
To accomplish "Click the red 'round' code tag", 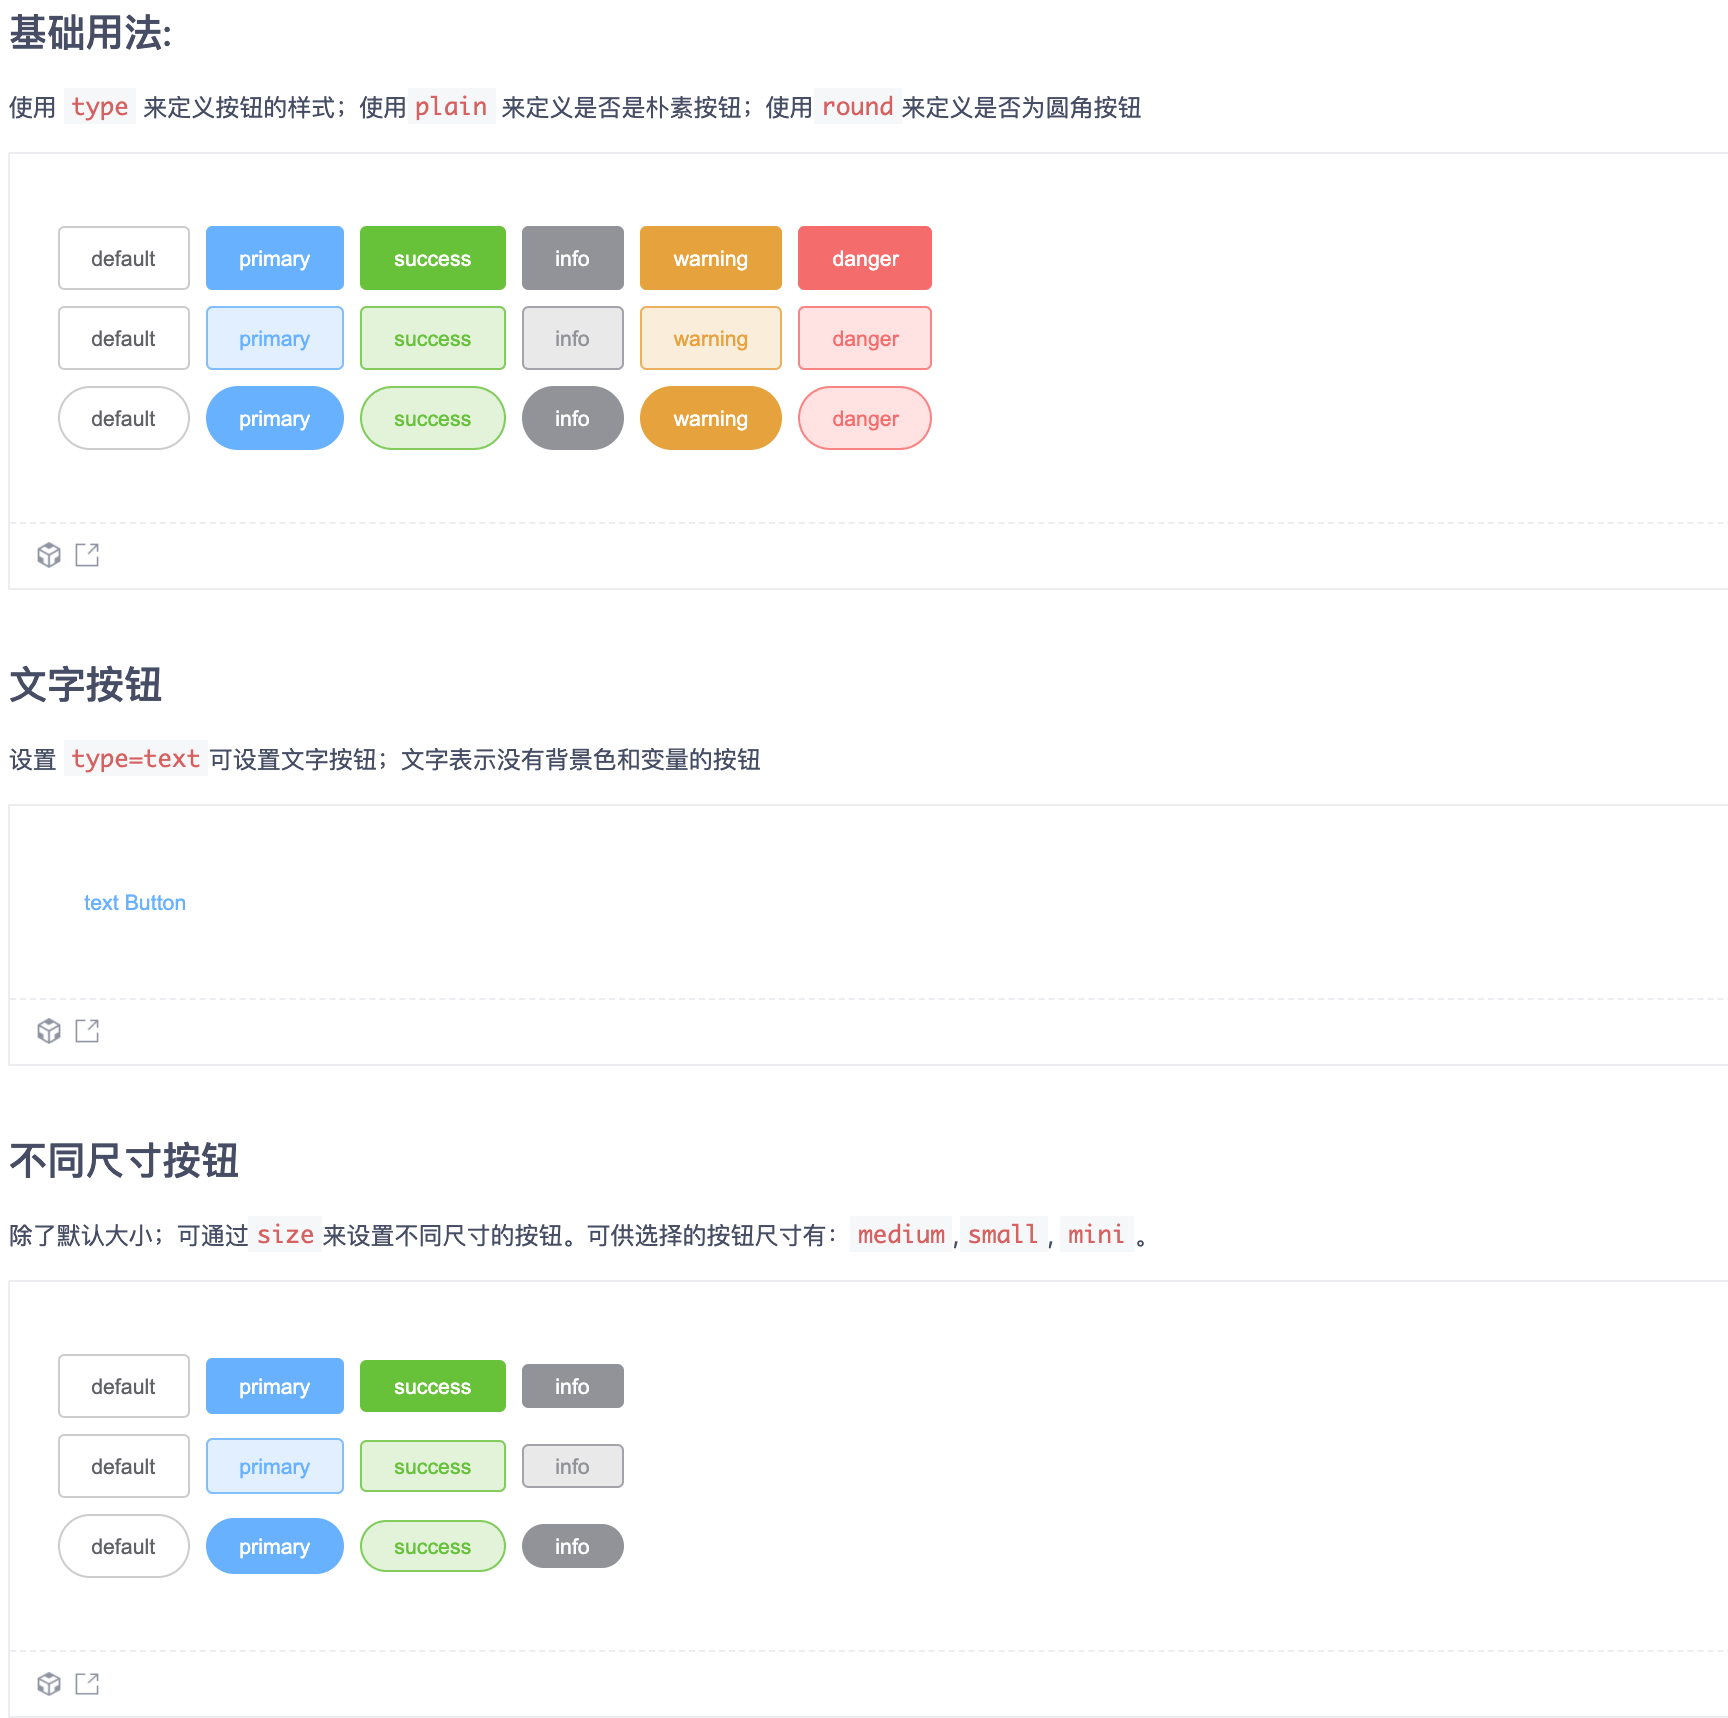I will coord(857,107).
